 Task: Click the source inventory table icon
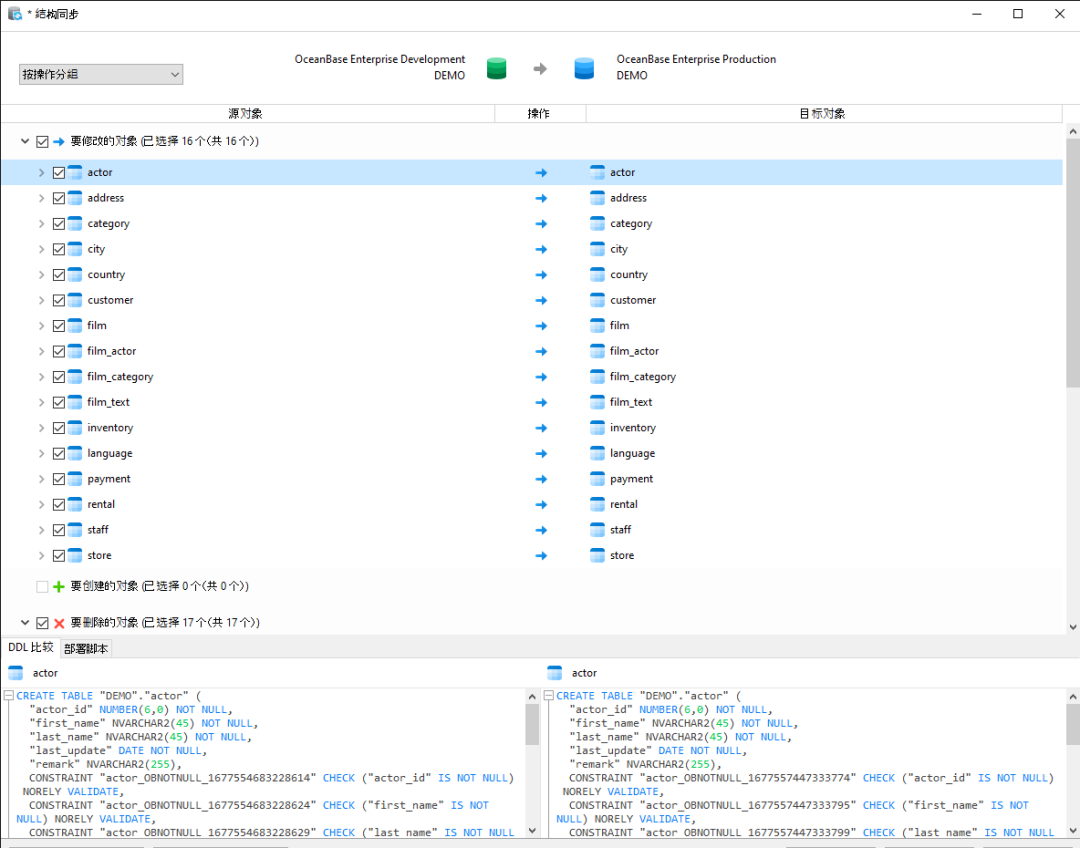[75, 427]
